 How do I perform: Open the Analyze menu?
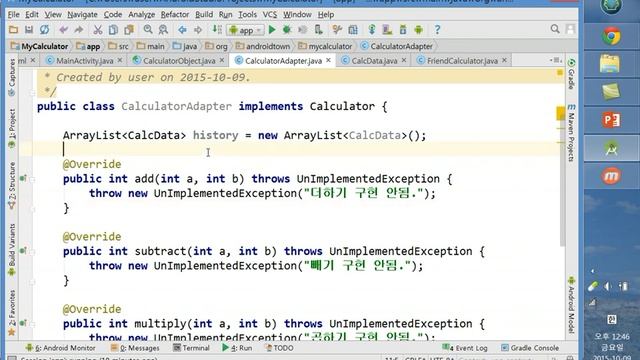point(142,15)
